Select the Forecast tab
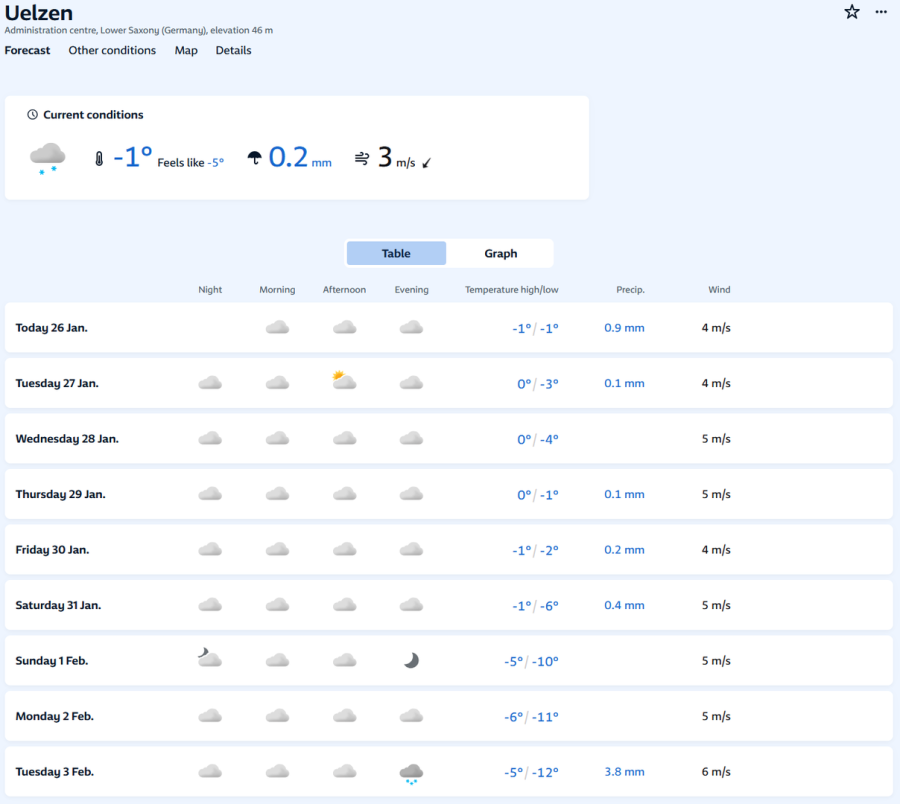This screenshot has height=804, width=900. [x=27, y=50]
